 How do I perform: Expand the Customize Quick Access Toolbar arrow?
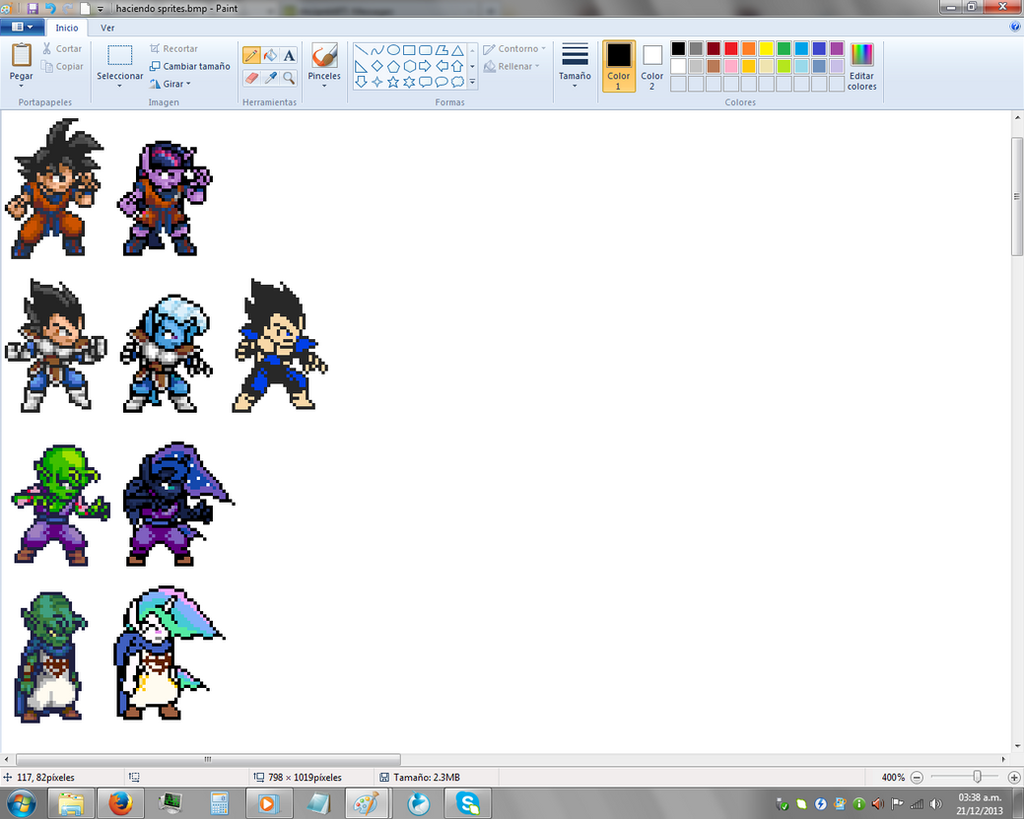point(101,9)
